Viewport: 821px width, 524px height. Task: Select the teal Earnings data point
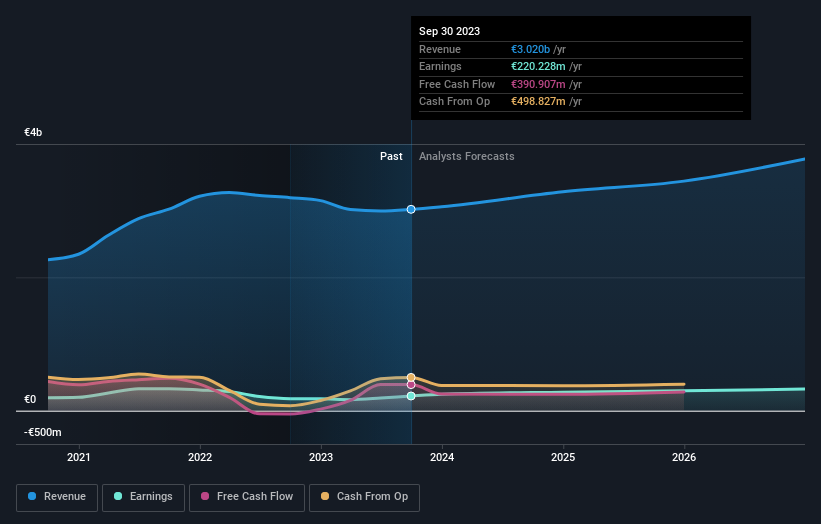[411, 396]
